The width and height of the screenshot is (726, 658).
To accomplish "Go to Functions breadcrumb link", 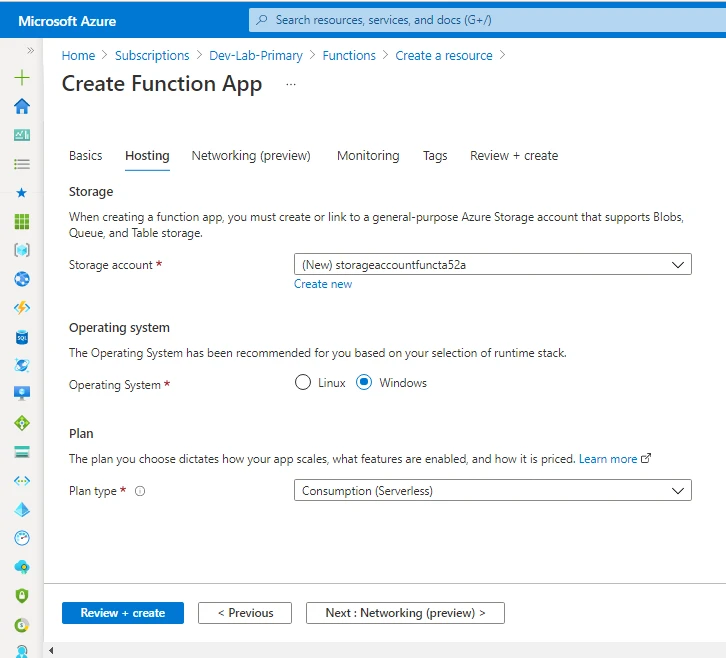I will click(x=349, y=56).
